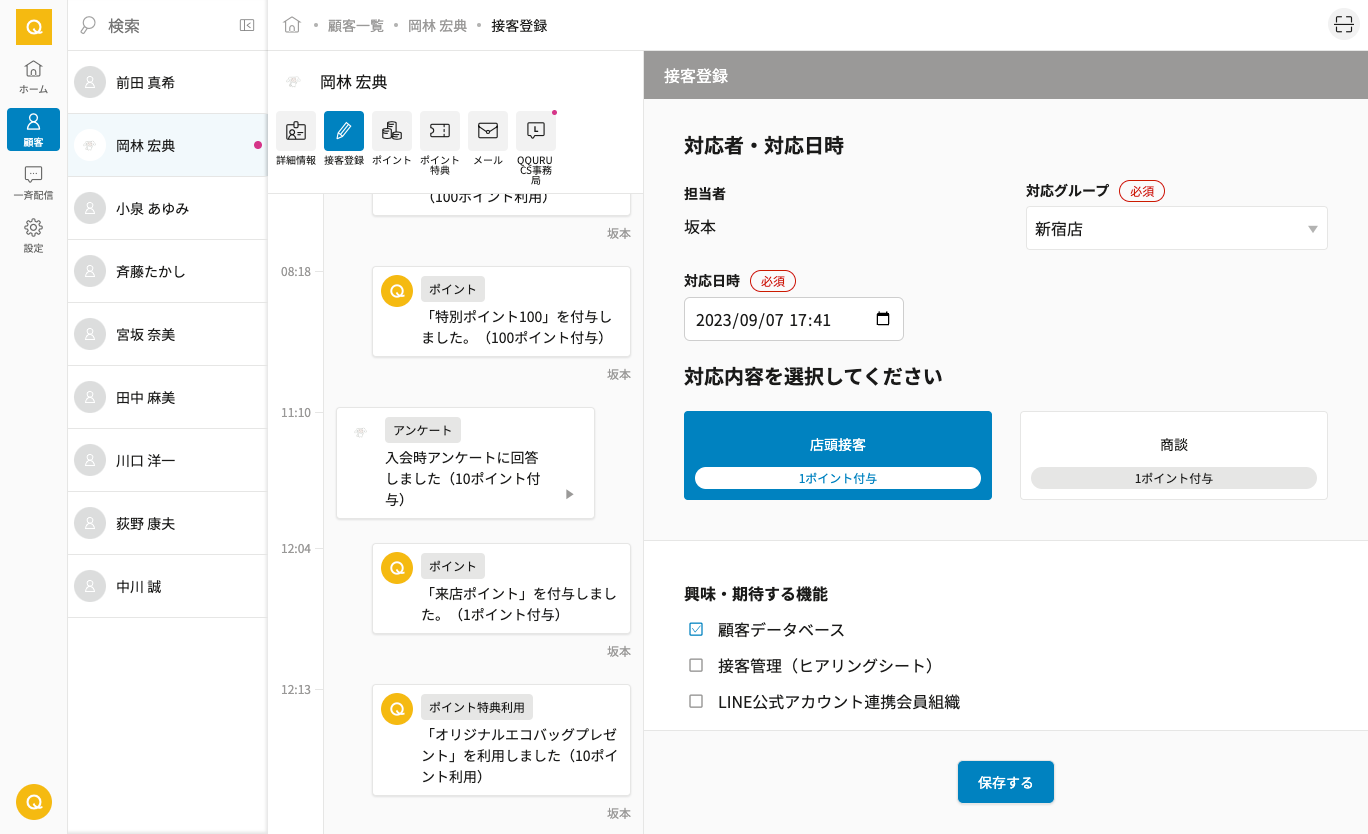
Task: Select the 商談 response type card
Action: [1173, 455]
